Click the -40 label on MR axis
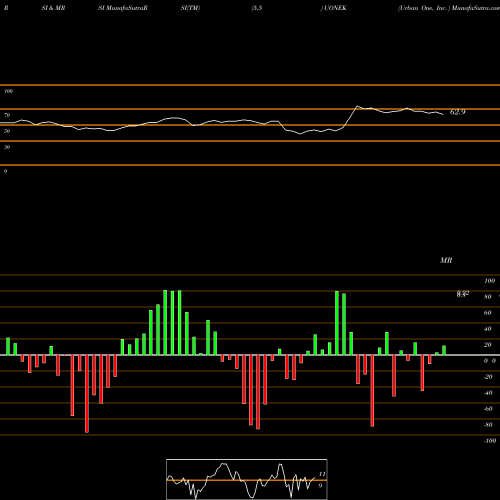 488,393
